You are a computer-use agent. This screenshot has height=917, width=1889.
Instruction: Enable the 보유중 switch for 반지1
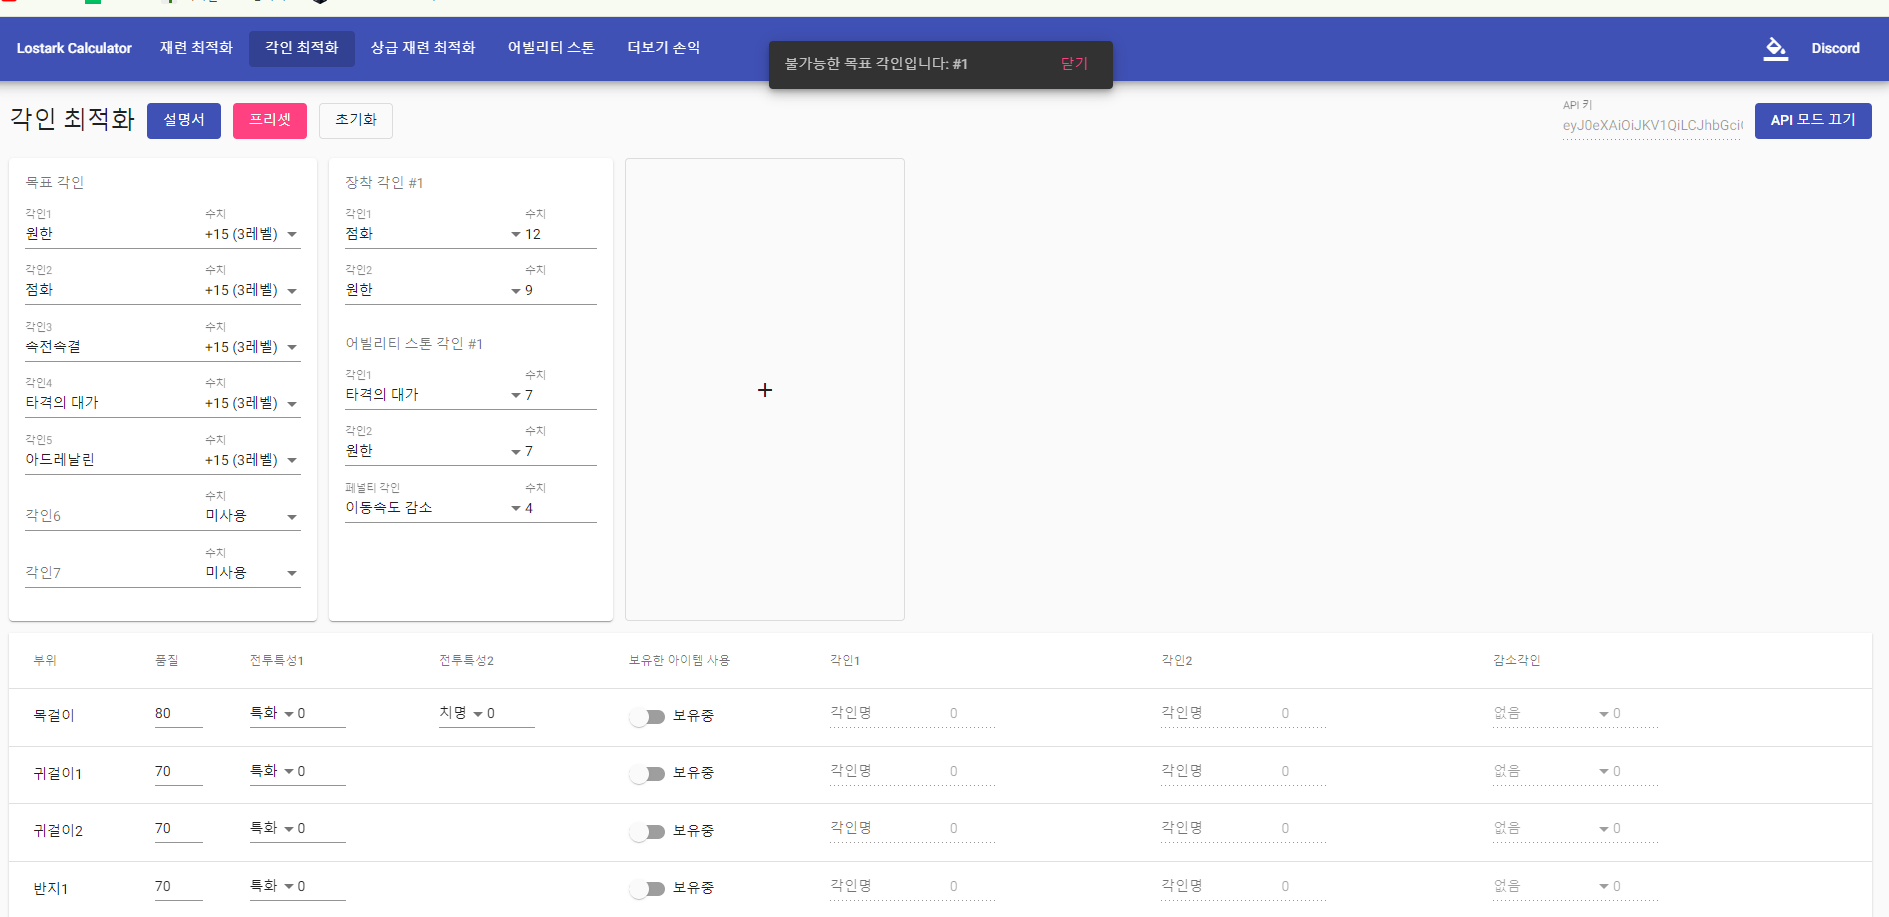[x=647, y=888]
